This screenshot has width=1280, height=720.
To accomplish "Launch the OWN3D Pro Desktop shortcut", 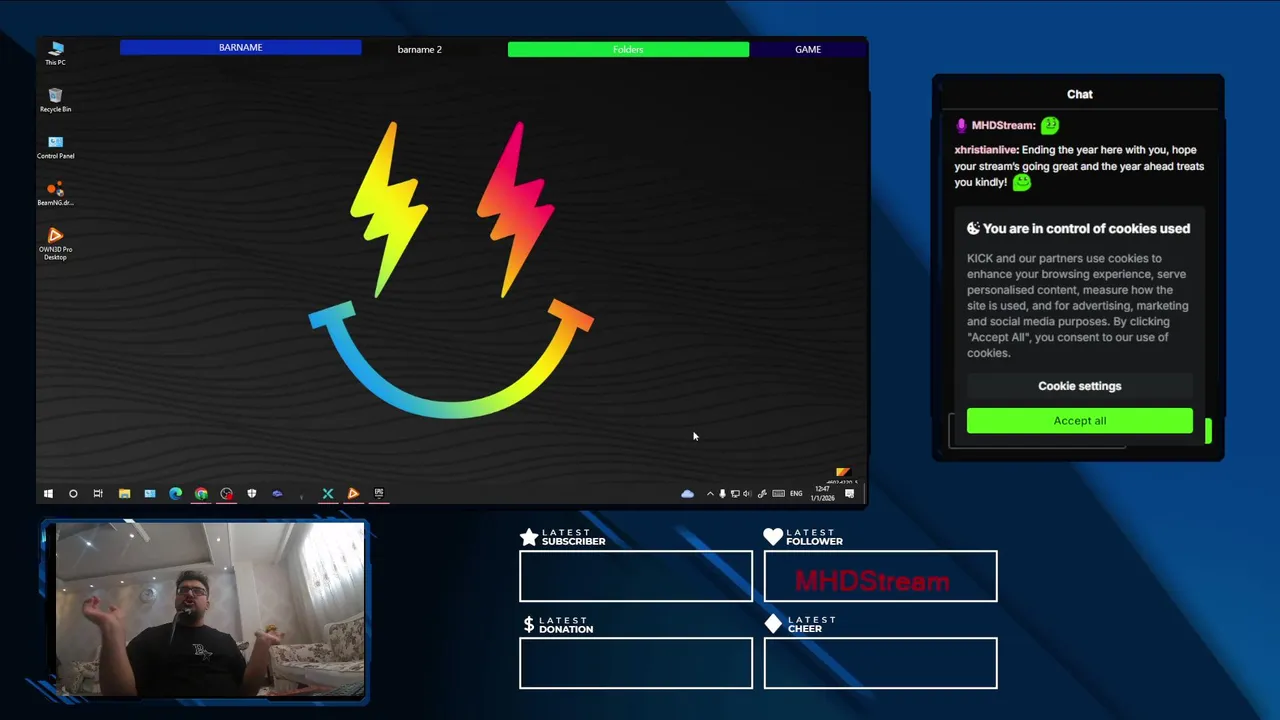I will 55,243.
